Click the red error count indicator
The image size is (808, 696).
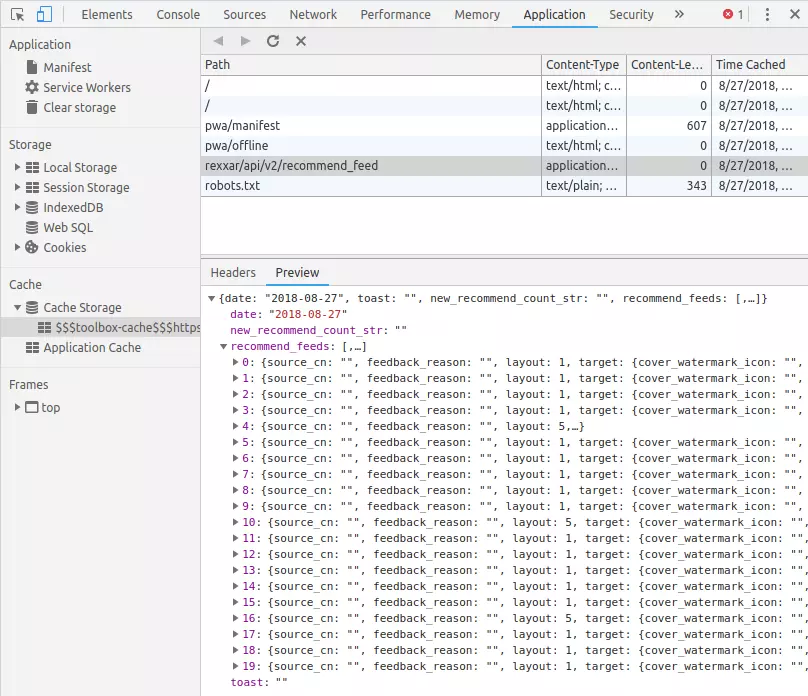733,14
